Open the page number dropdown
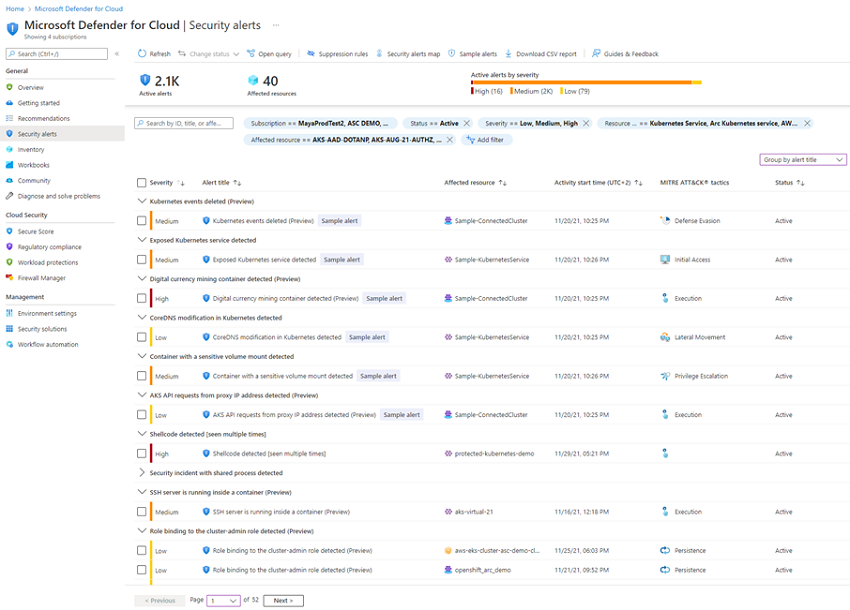The image size is (850, 610). click(x=223, y=600)
